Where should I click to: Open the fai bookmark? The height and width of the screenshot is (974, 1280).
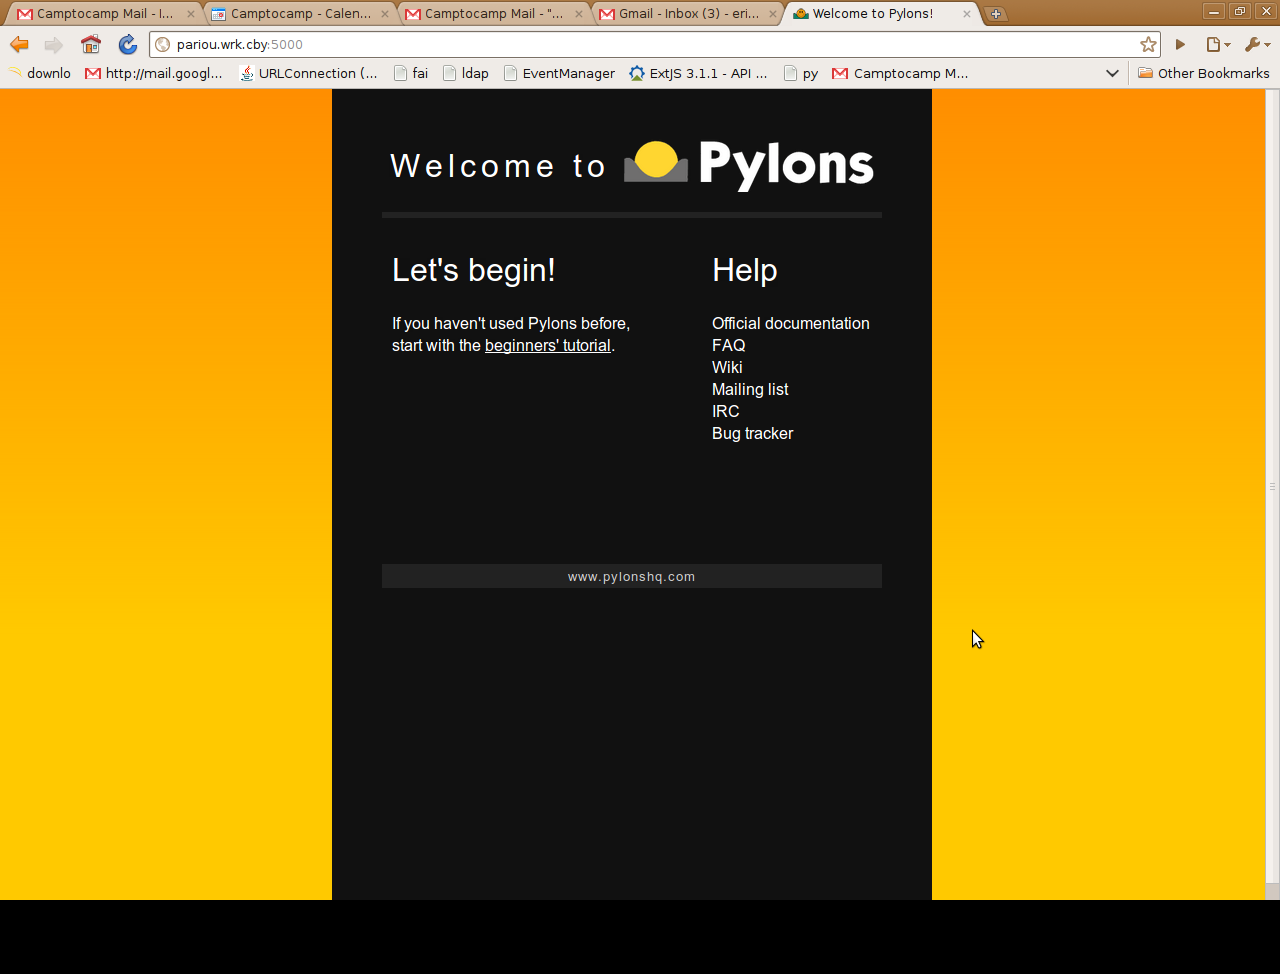[411, 73]
